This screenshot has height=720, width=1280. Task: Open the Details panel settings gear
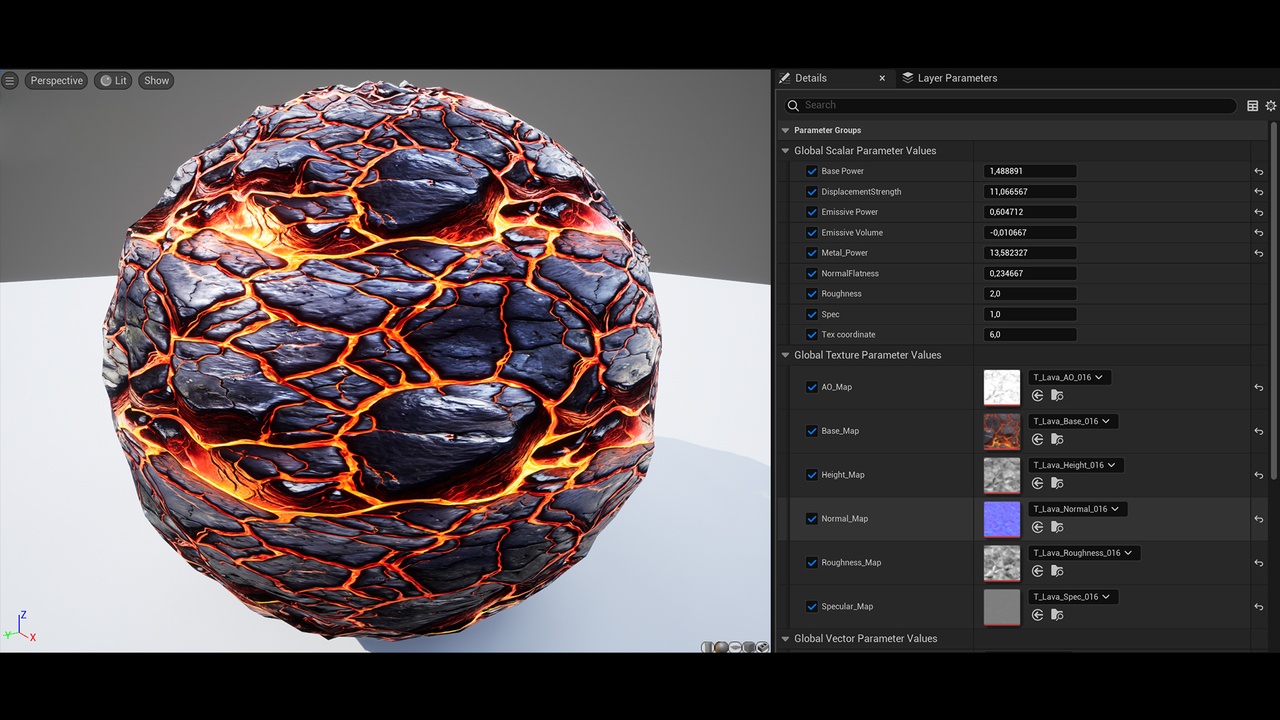(1271, 105)
